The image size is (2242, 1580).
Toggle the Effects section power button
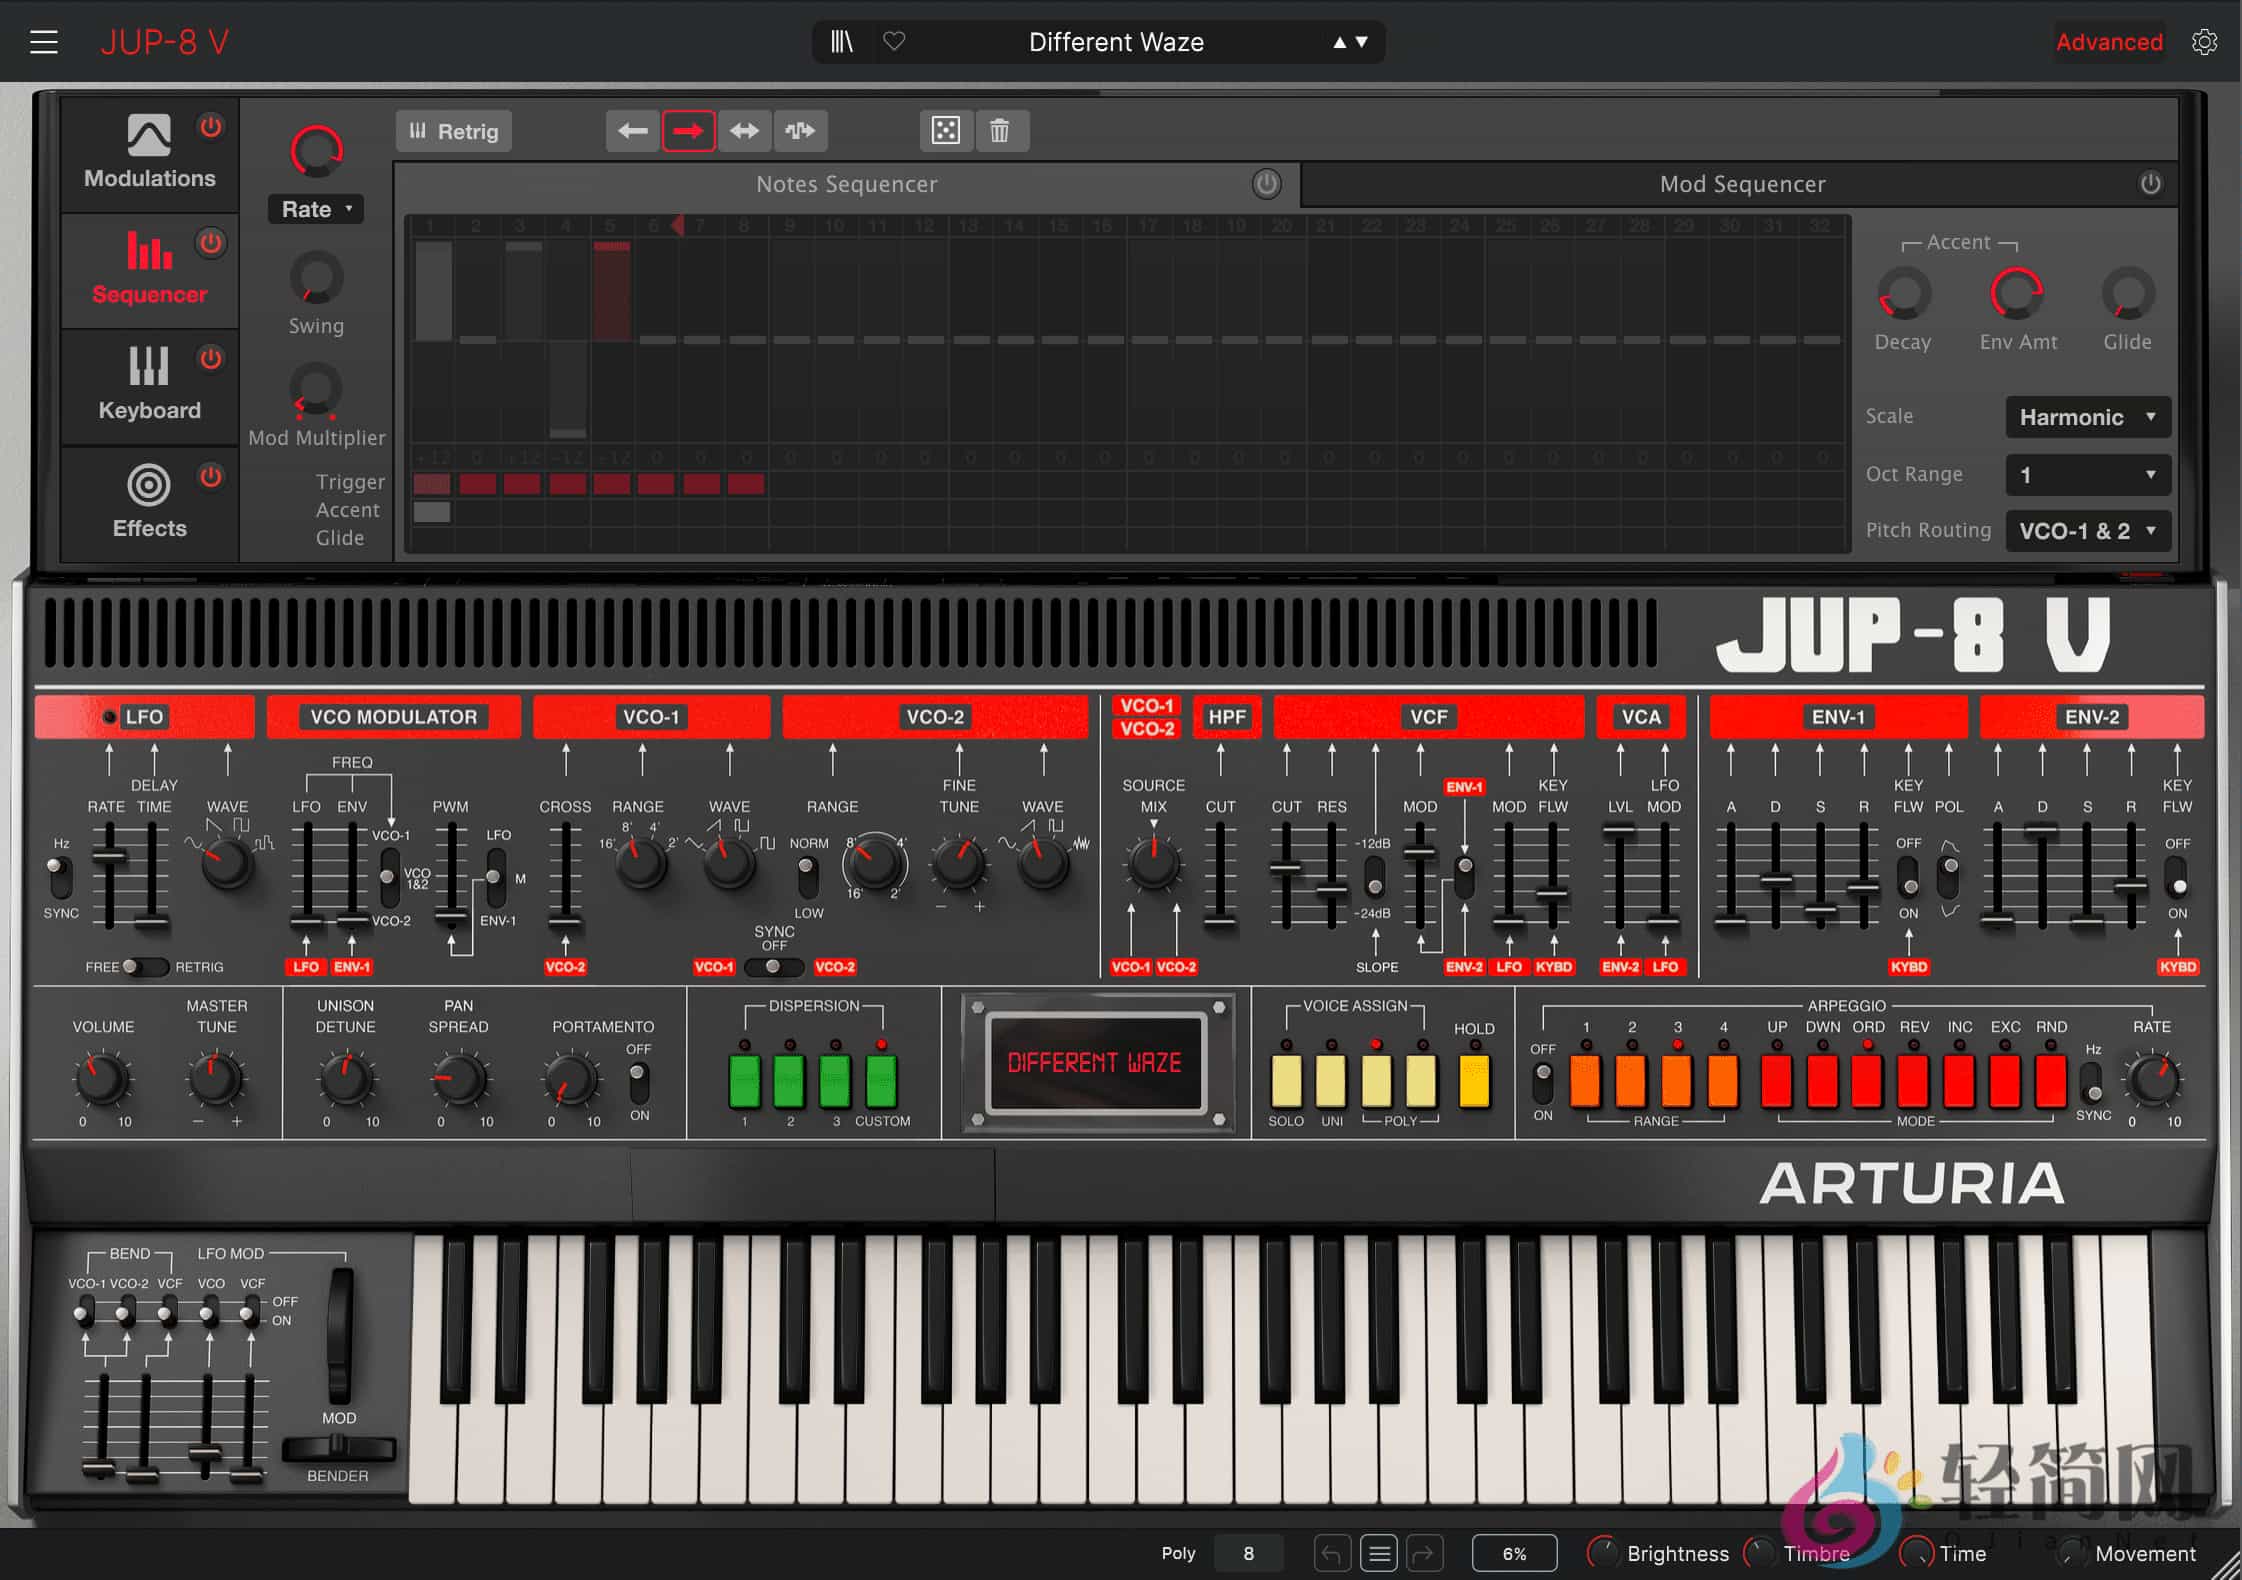[x=210, y=476]
